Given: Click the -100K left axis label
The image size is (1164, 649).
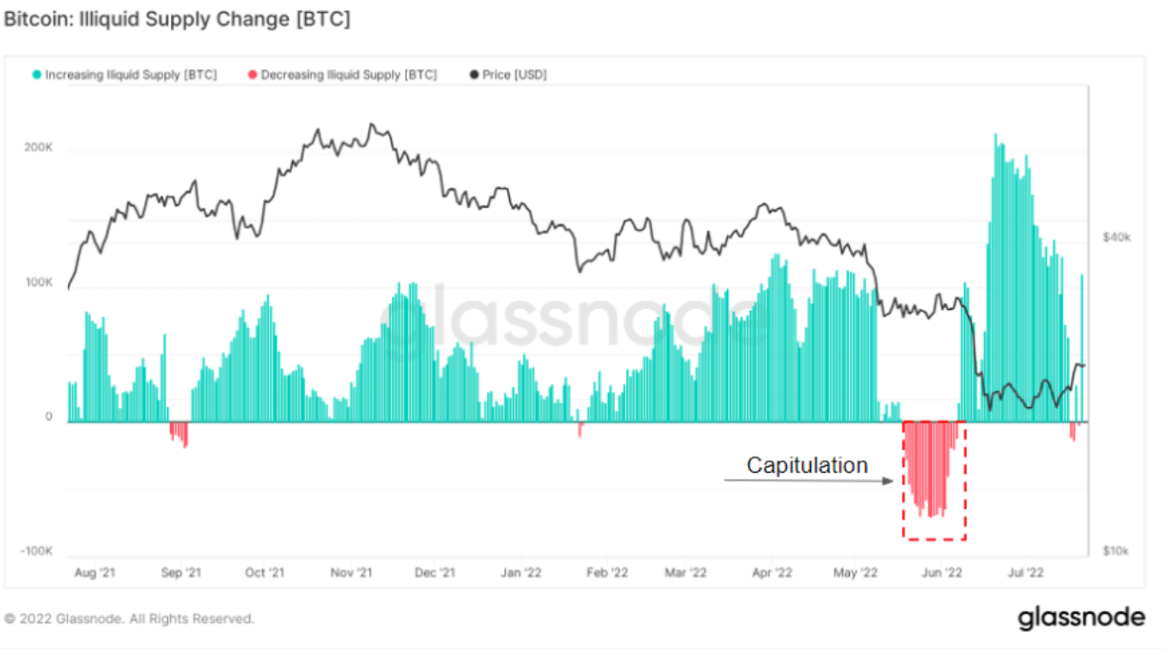Looking at the screenshot, I should [36, 552].
